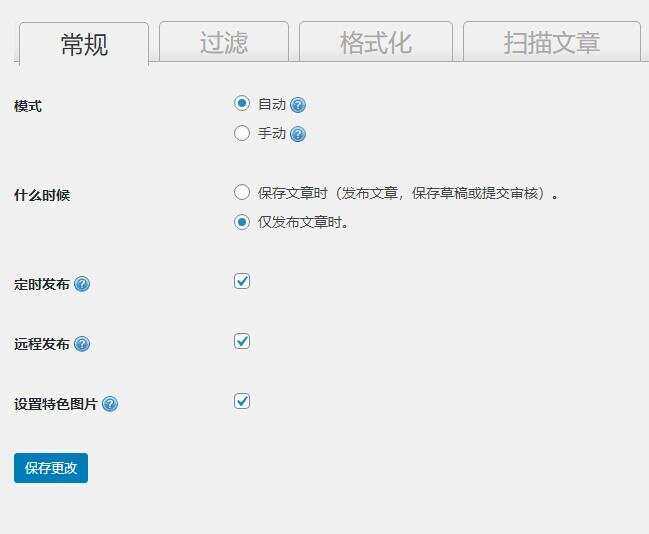Click the 保存更改 button
Image resolution: width=649 pixels, height=534 pixels.
pos(51,468)
